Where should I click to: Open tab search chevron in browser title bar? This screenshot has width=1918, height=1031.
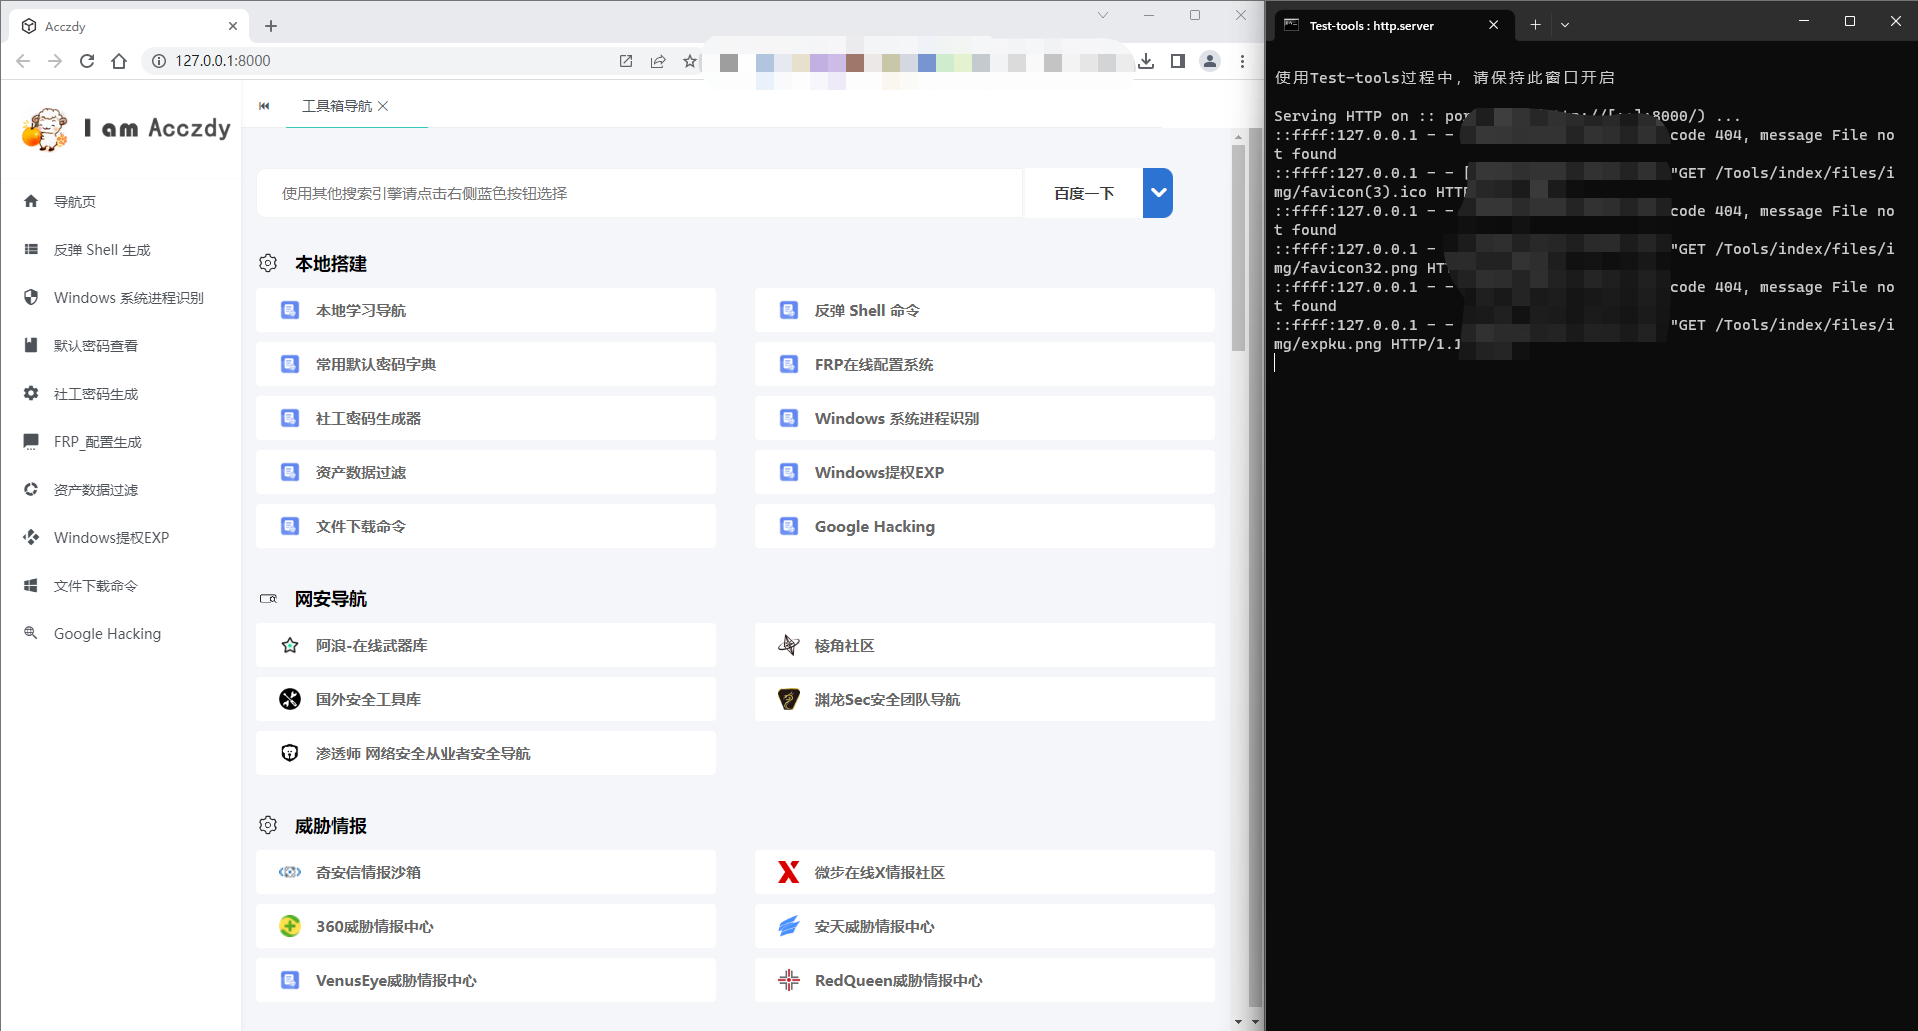[1103, 15]
